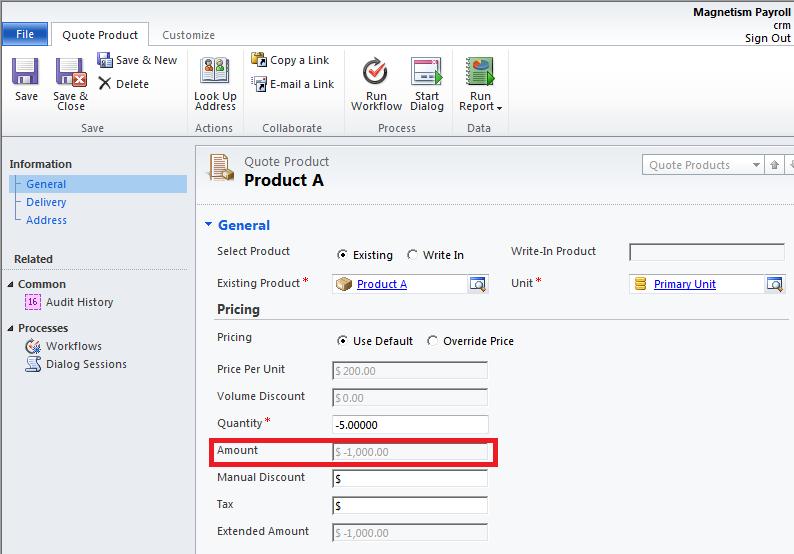Click the Run Workflow icon

(376, 73)
